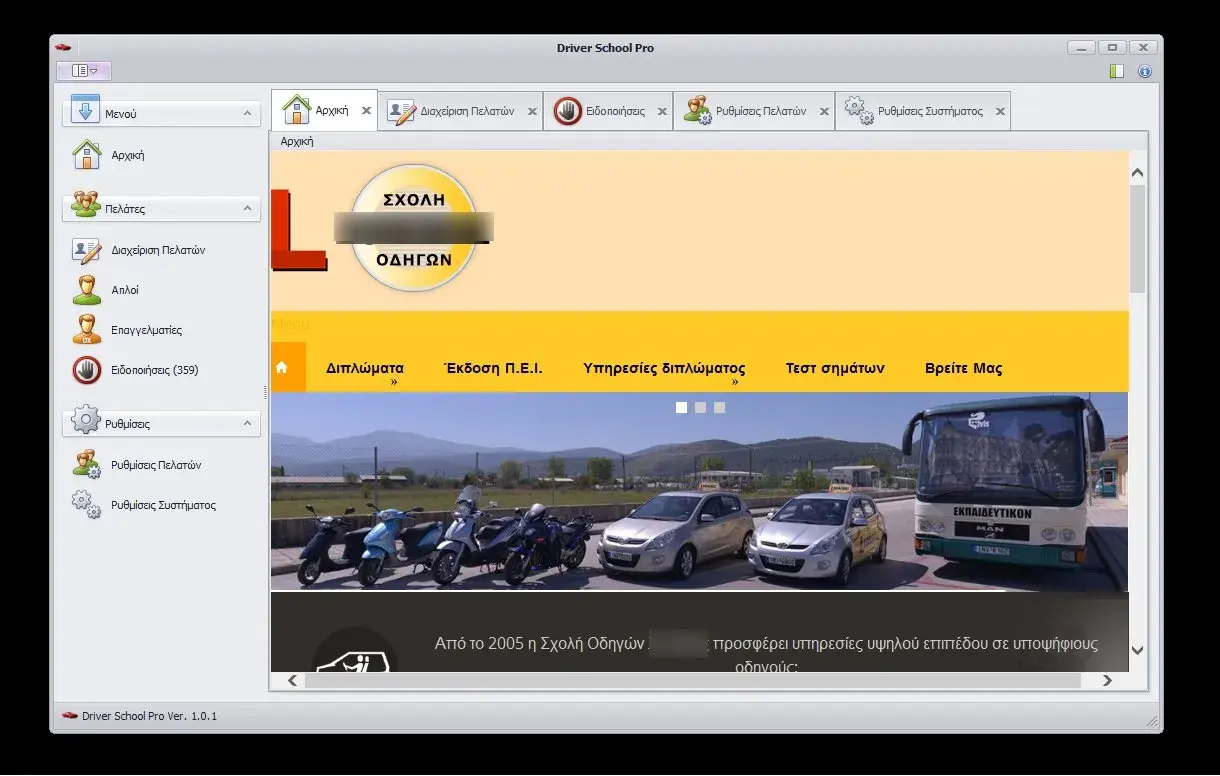Open the Αρχική home icon in sidebar

click(x=87, y=155)
